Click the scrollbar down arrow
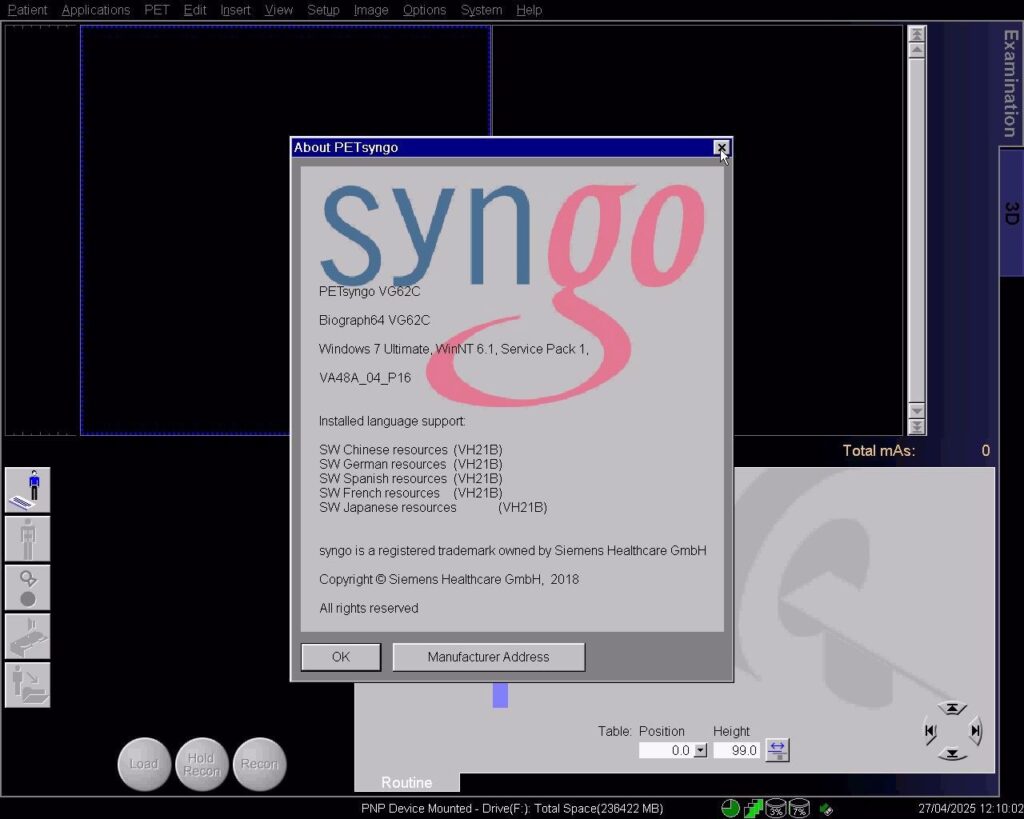This screenshot has height=819, width=1024. (x=917, y=411)
